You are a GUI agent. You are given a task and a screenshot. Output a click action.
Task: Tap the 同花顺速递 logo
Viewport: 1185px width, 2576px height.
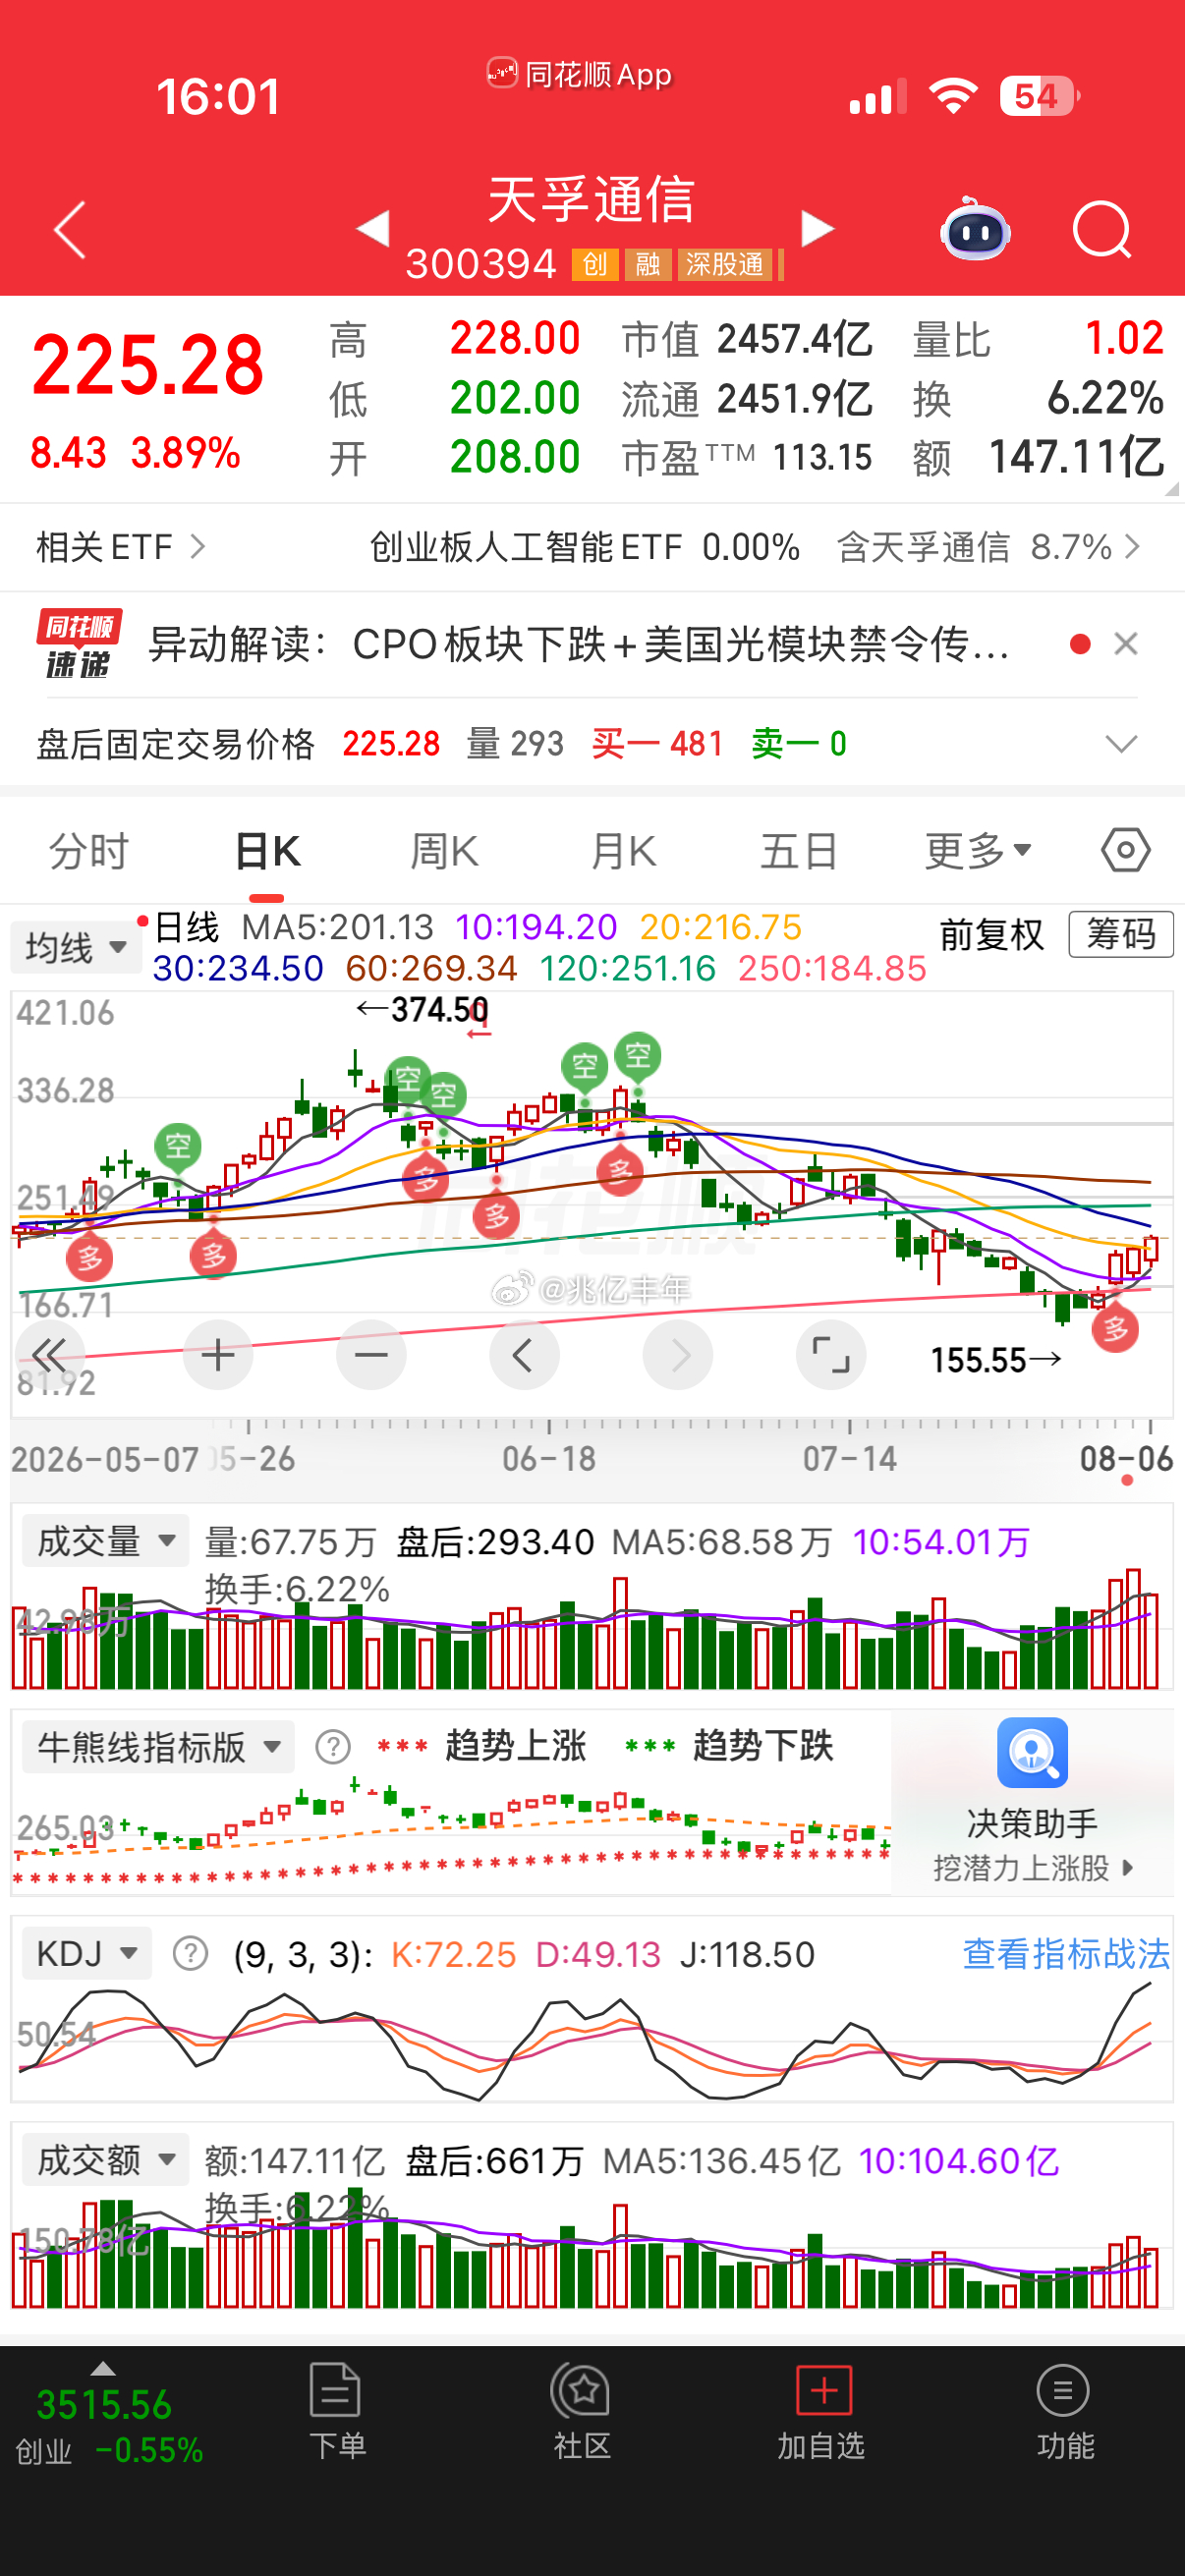point(79,644)
